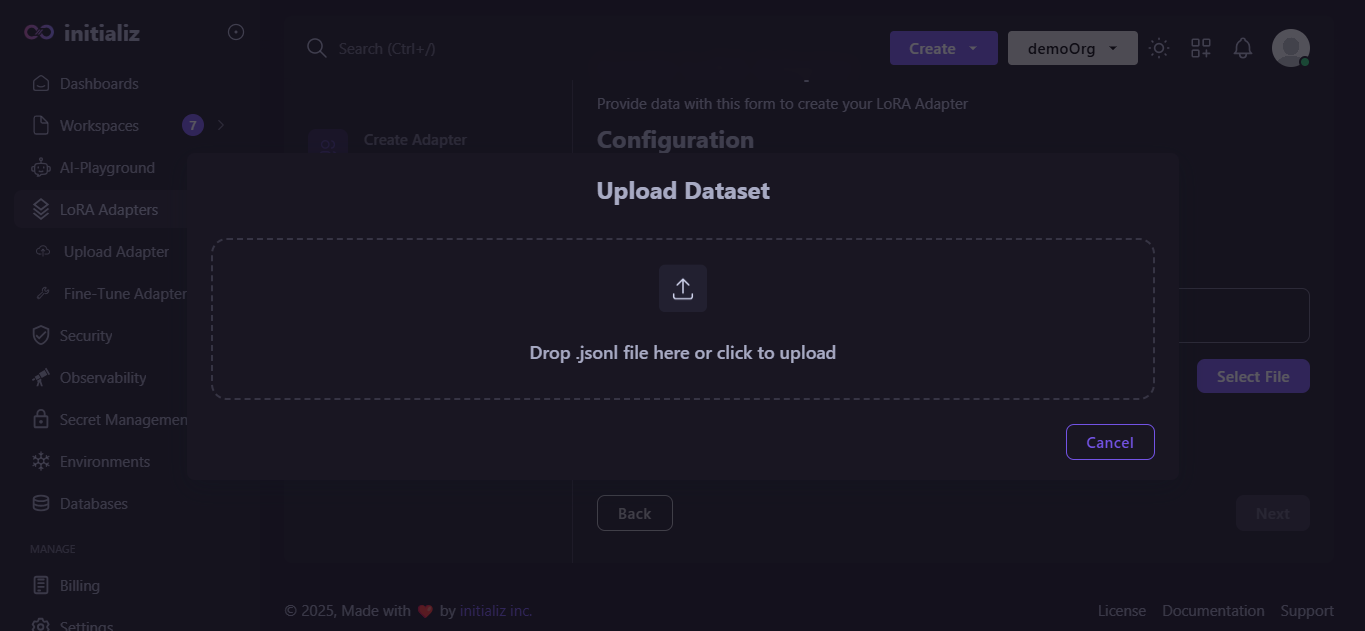Open Observability menu item

click(103, 378)
